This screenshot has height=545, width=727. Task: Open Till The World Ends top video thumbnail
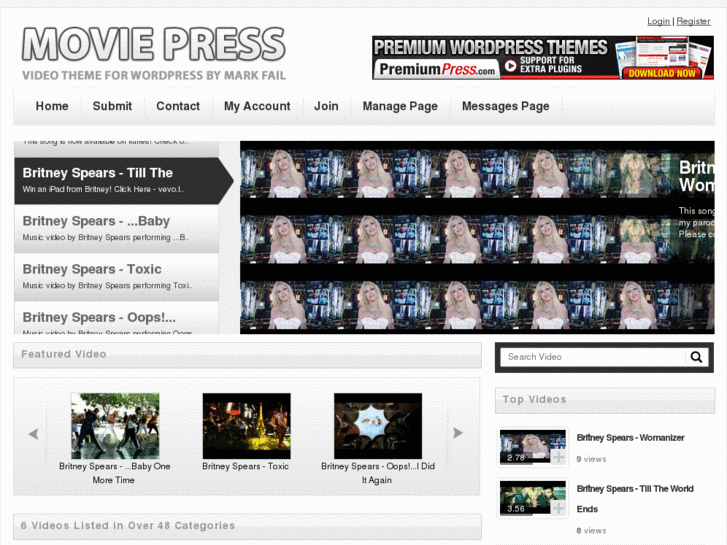(x=533, y=498)
